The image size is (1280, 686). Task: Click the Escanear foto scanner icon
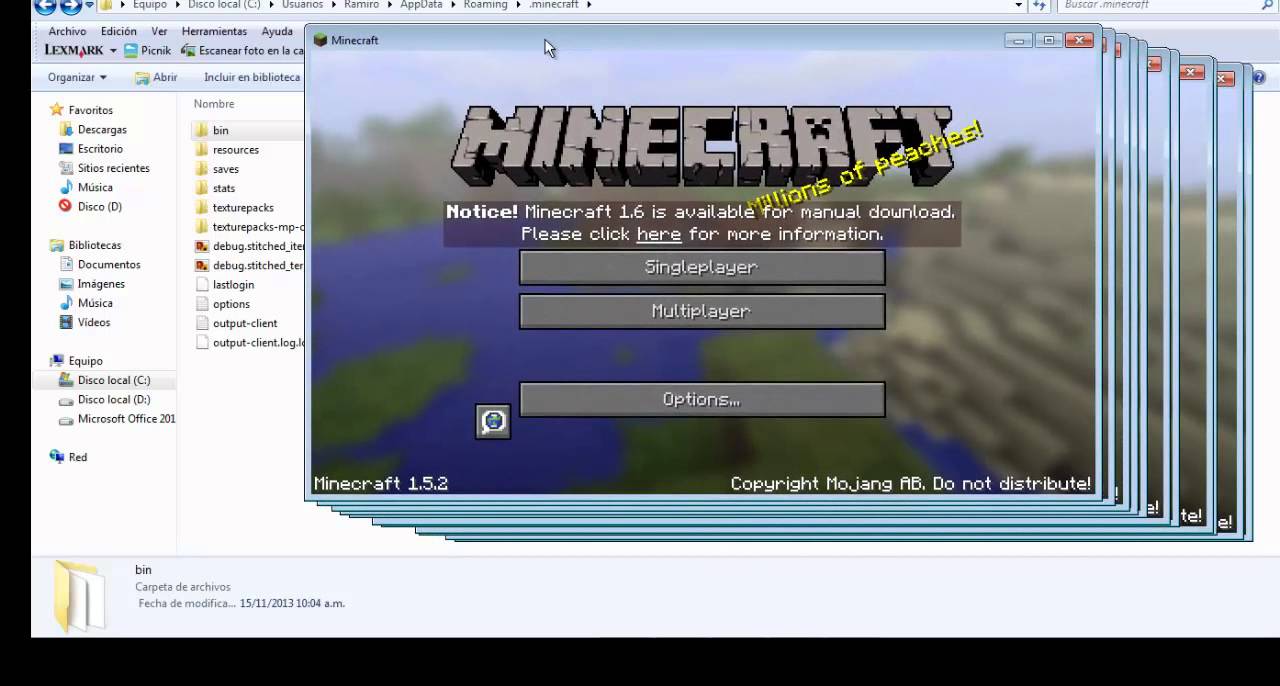pos(190,50)
